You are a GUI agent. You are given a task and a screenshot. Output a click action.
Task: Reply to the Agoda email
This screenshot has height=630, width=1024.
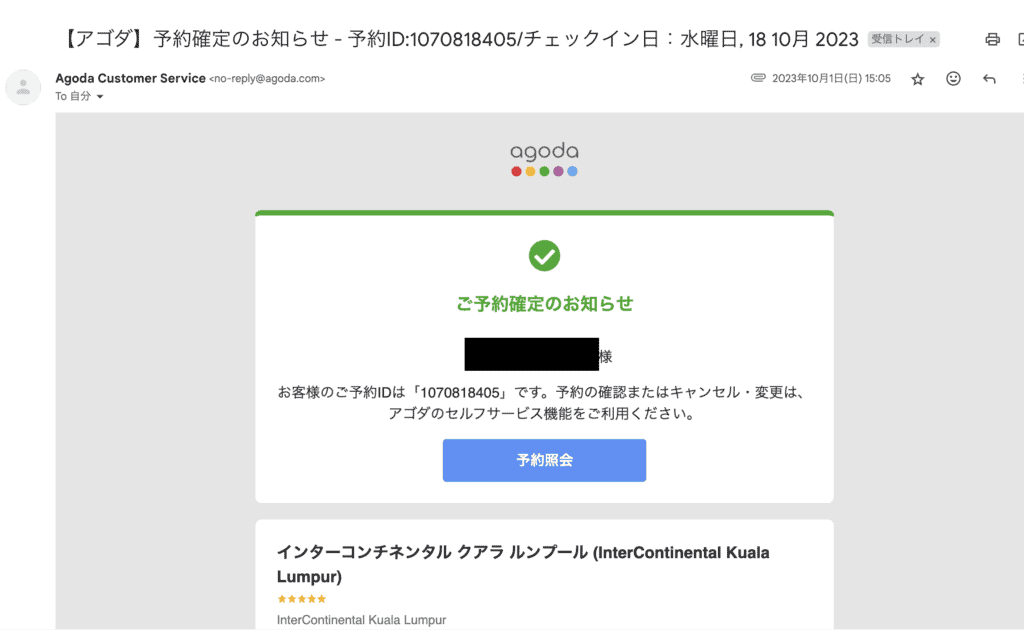point(989,78)
